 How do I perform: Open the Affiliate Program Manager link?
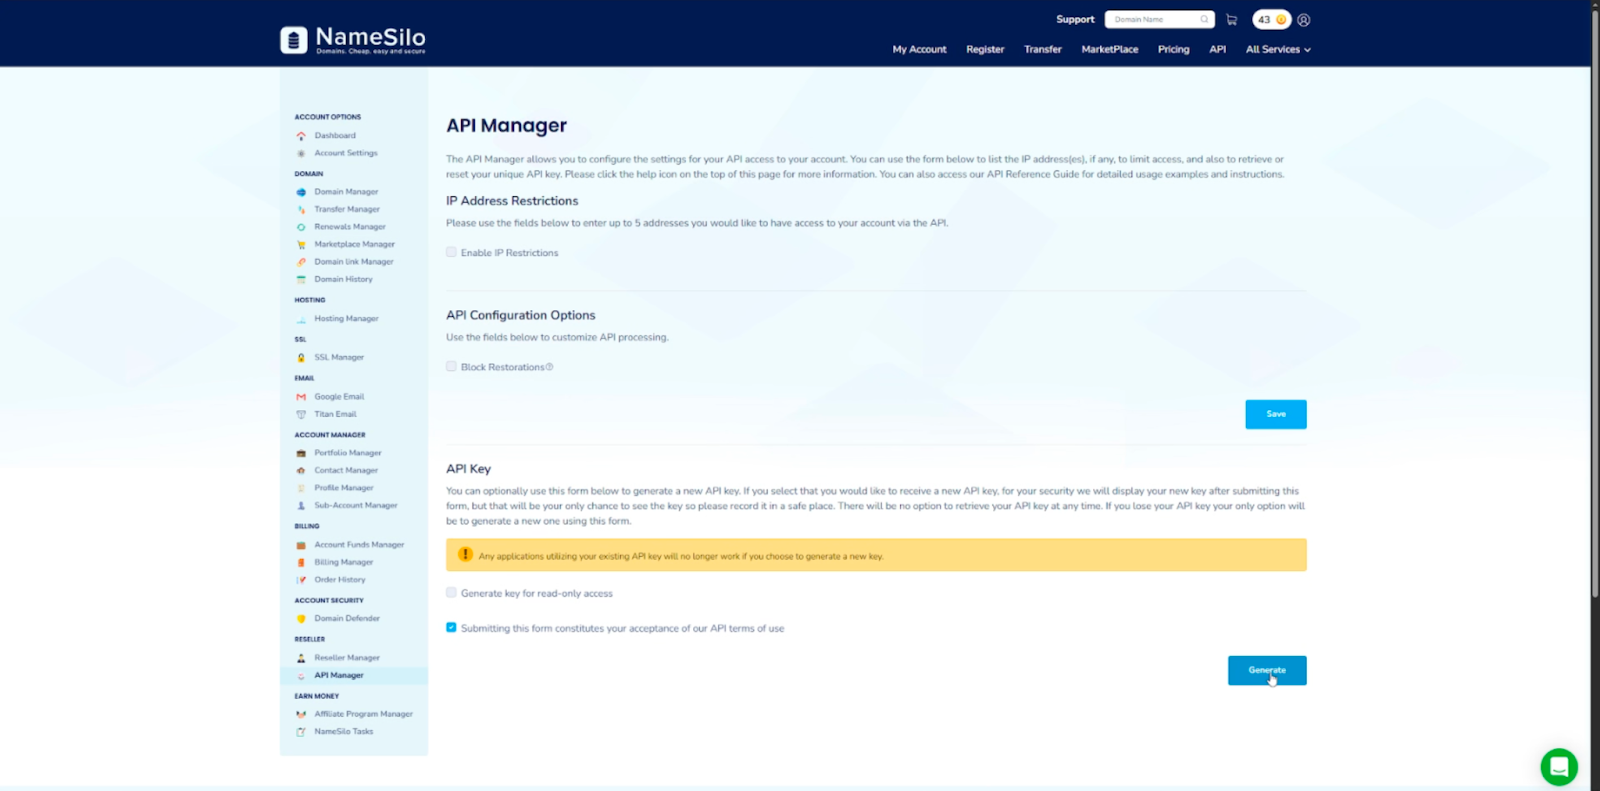(x=363, y=714)
